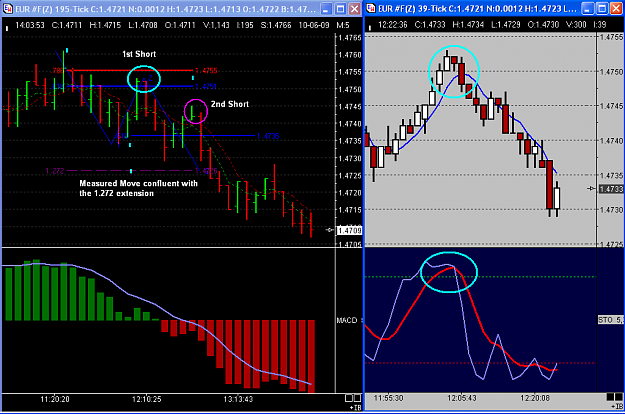This screenshot has width=625, height=414.
Task: Click the 12:22:36 time in 39-Tick bar
Action: 393,25
